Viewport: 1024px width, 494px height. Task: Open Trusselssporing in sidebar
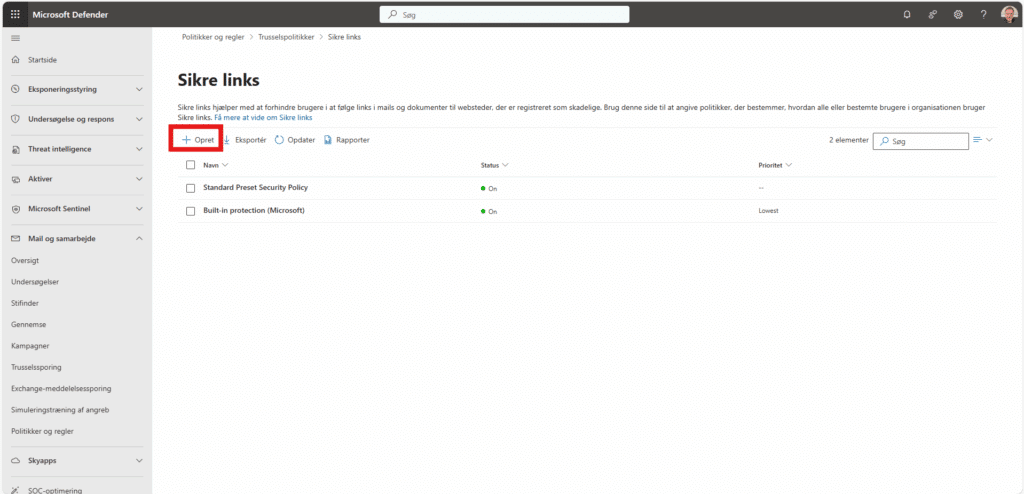click(37, 367)
